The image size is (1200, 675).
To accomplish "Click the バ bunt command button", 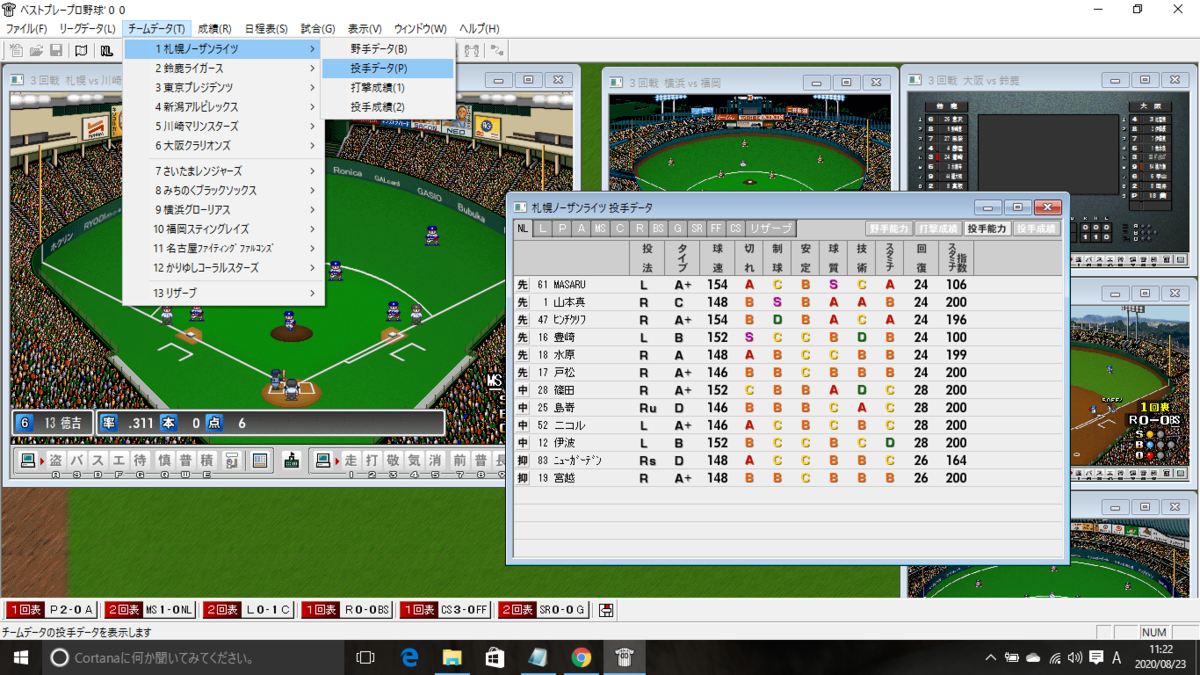I will (76, 460).
